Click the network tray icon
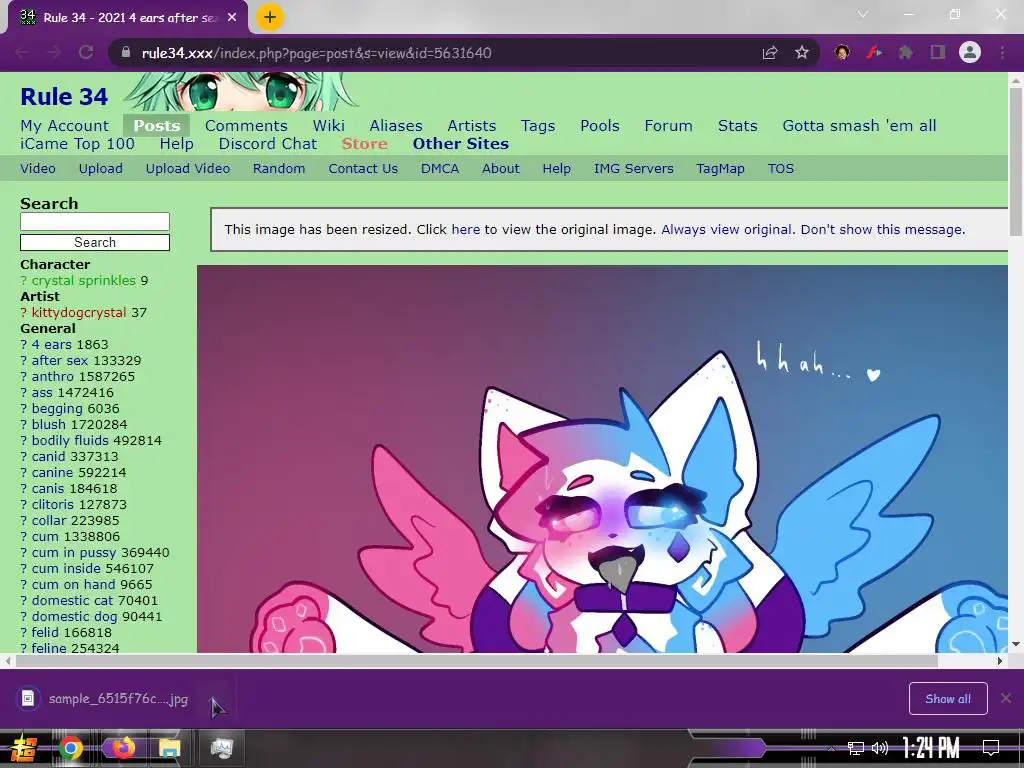The image size is (1024, 768). tap(856, 748)
